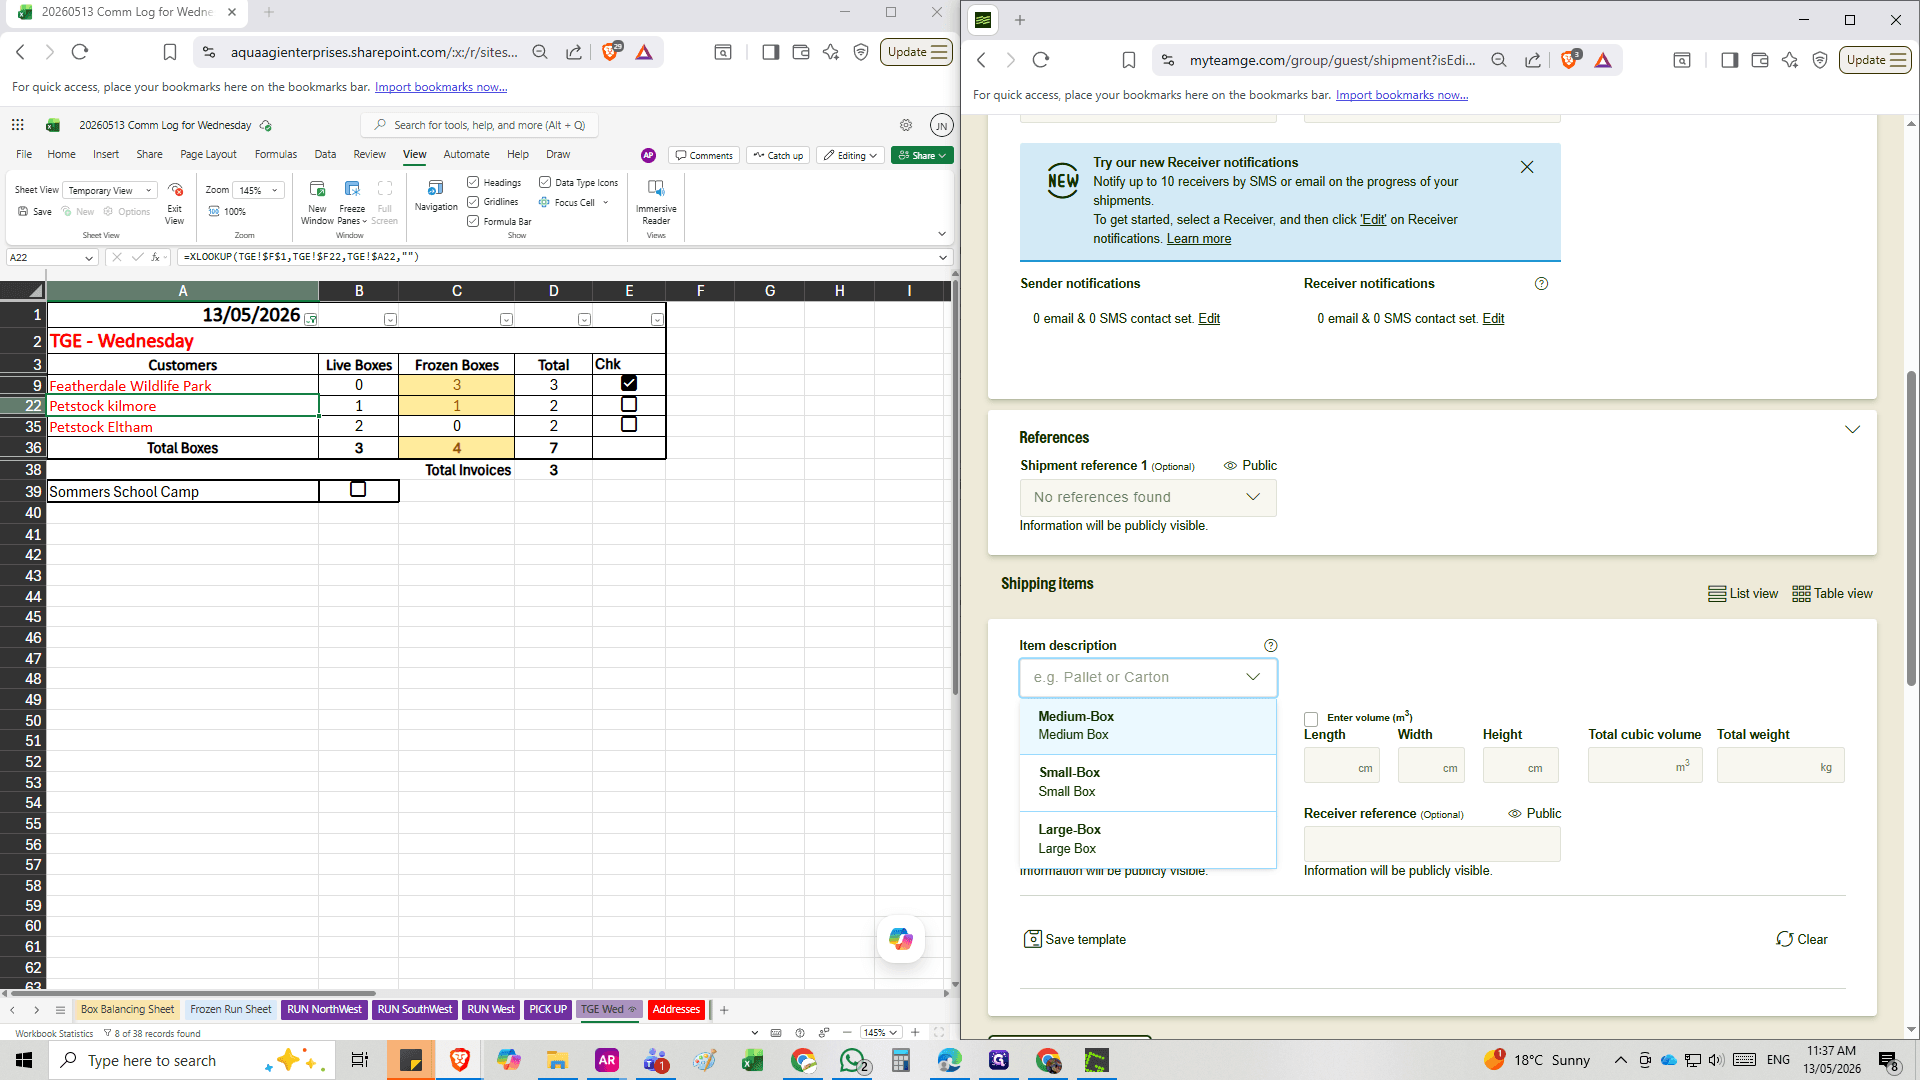
Task: Click Freeze Panes icon in Excel ribbon
Action: 352,189
